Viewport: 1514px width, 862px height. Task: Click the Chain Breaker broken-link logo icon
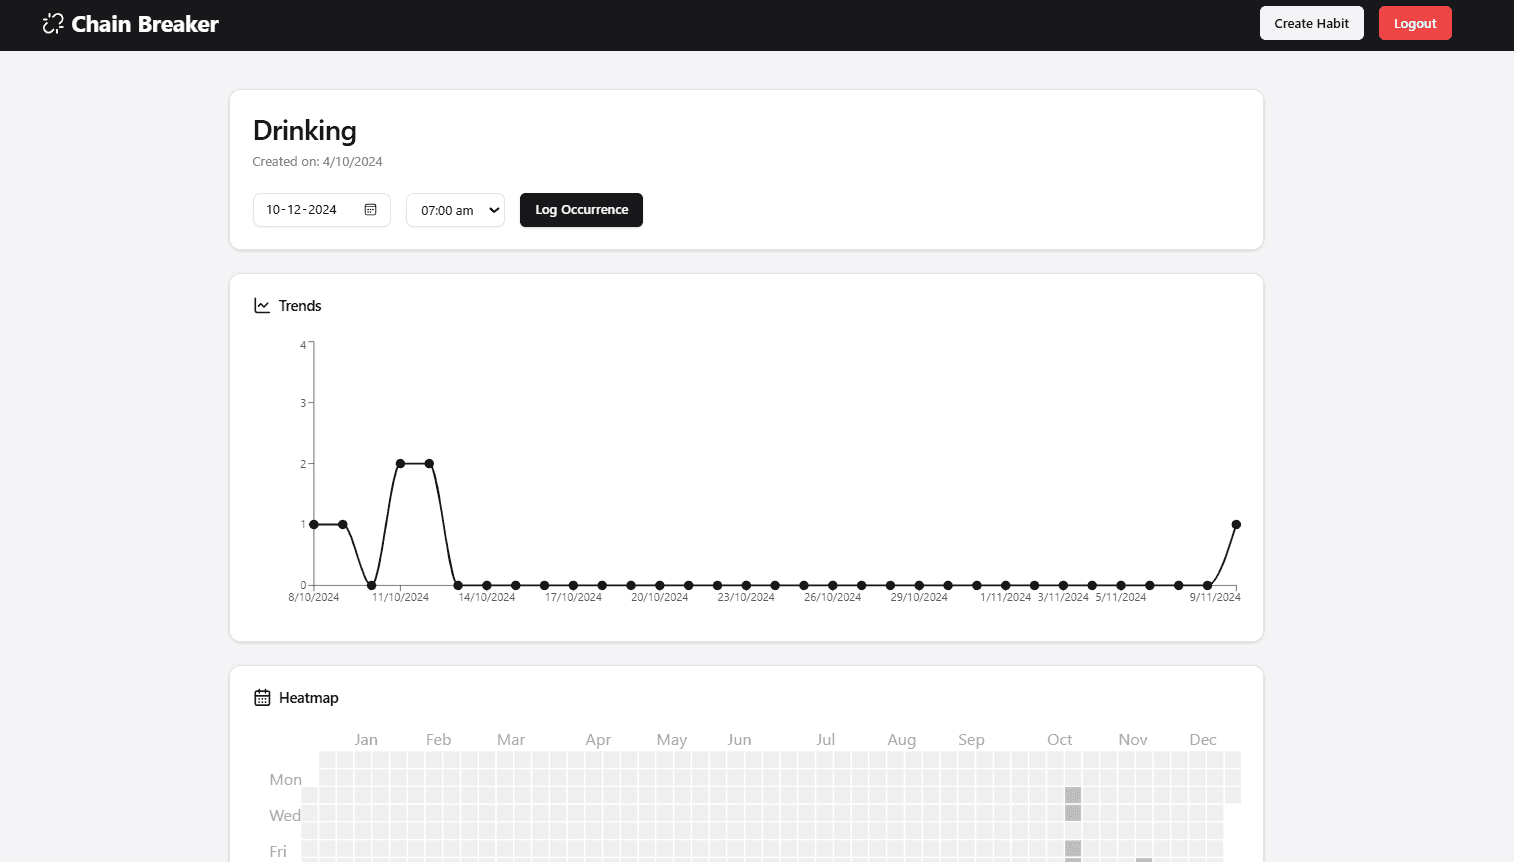53,23
